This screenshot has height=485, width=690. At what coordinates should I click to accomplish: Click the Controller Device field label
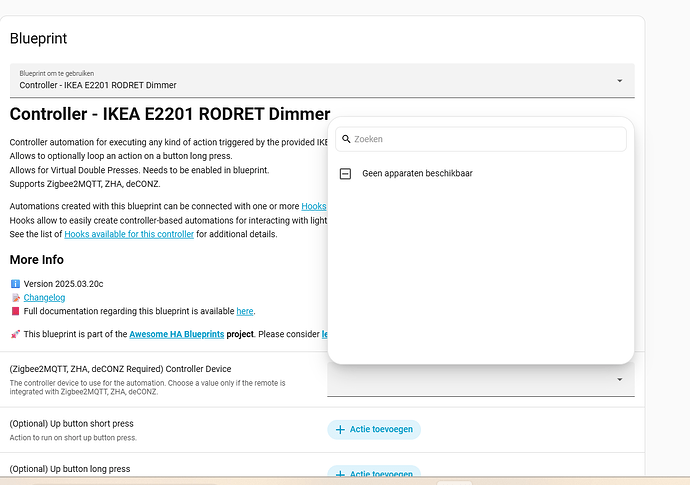(x=120, y=369)
